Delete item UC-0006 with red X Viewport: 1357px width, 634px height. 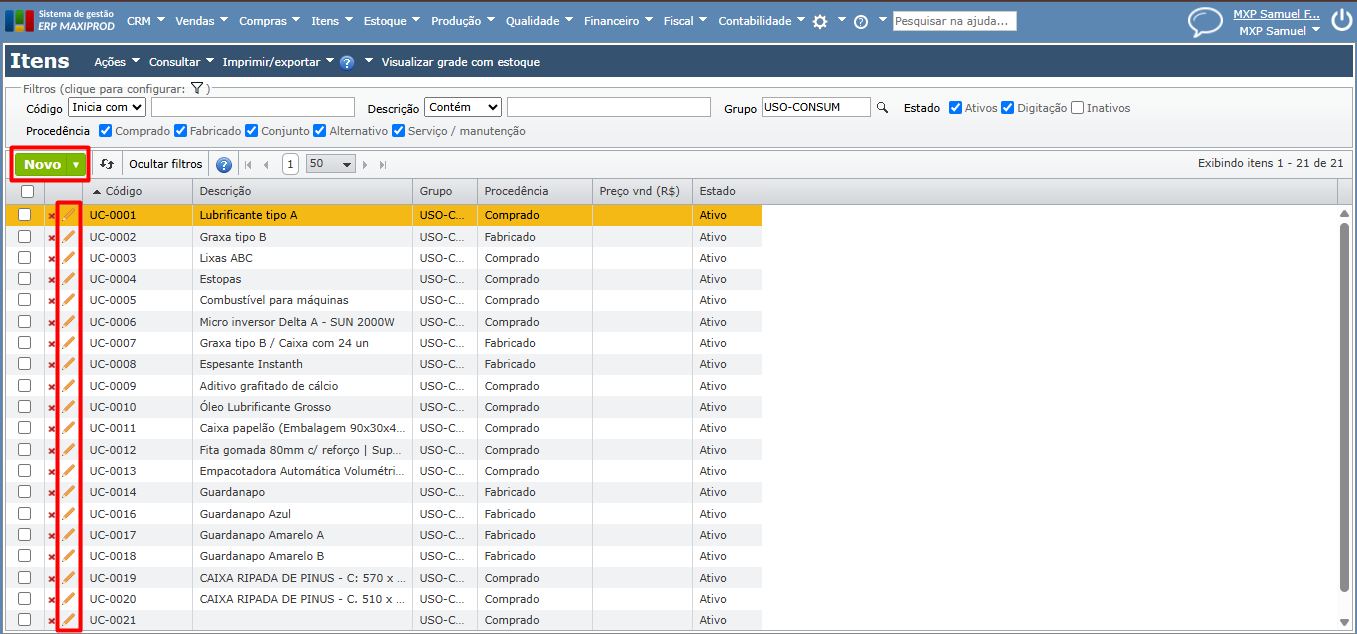(x=52, y=323)
